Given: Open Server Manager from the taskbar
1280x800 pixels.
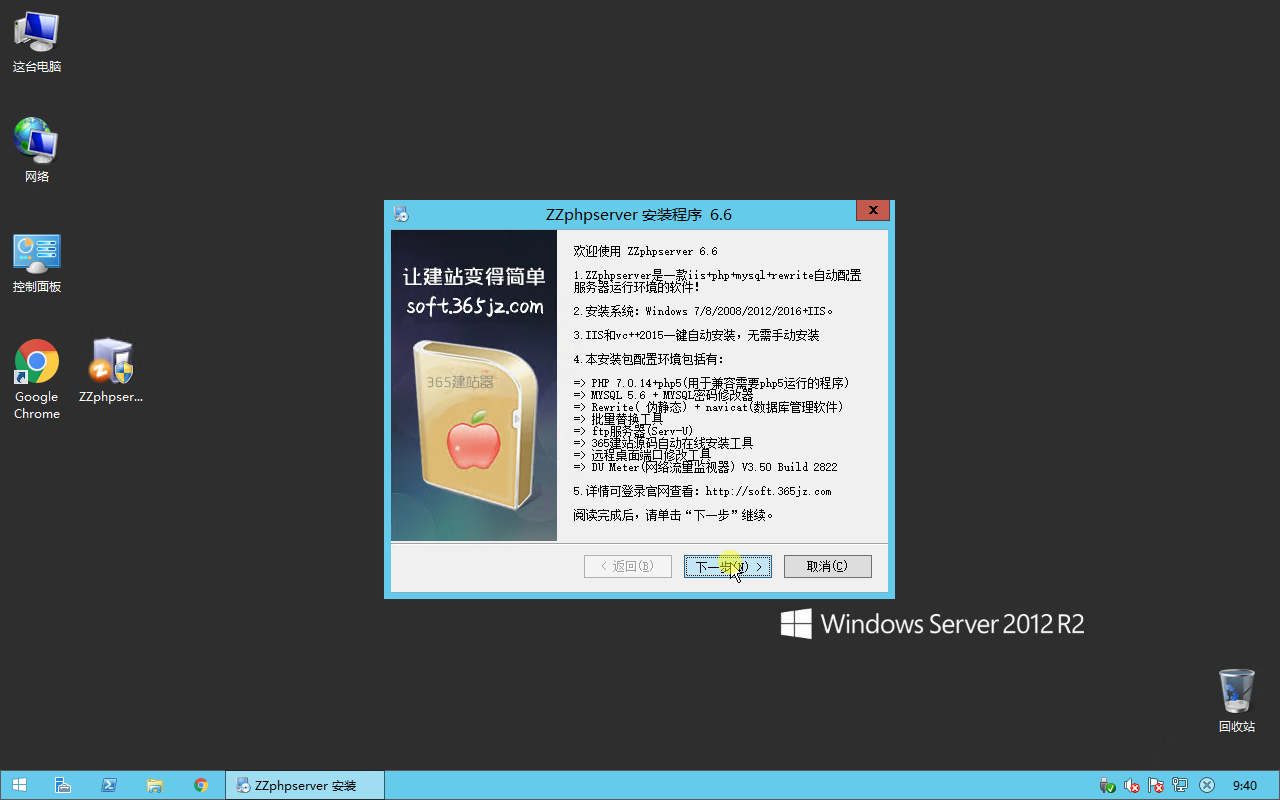Looking at the screenshot, I should point(62,785).
